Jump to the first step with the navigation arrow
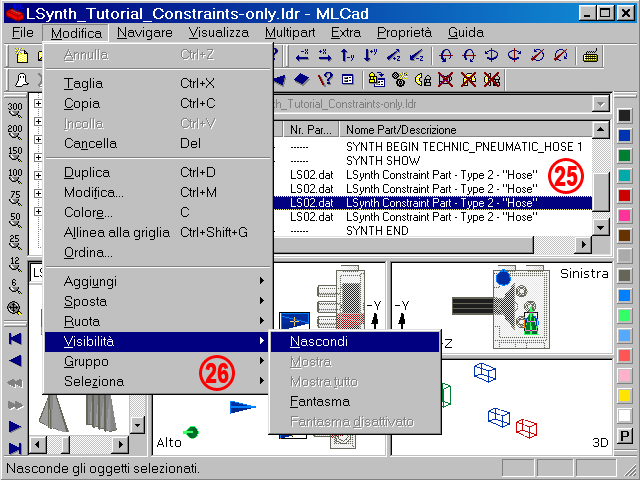 (15, 339)
